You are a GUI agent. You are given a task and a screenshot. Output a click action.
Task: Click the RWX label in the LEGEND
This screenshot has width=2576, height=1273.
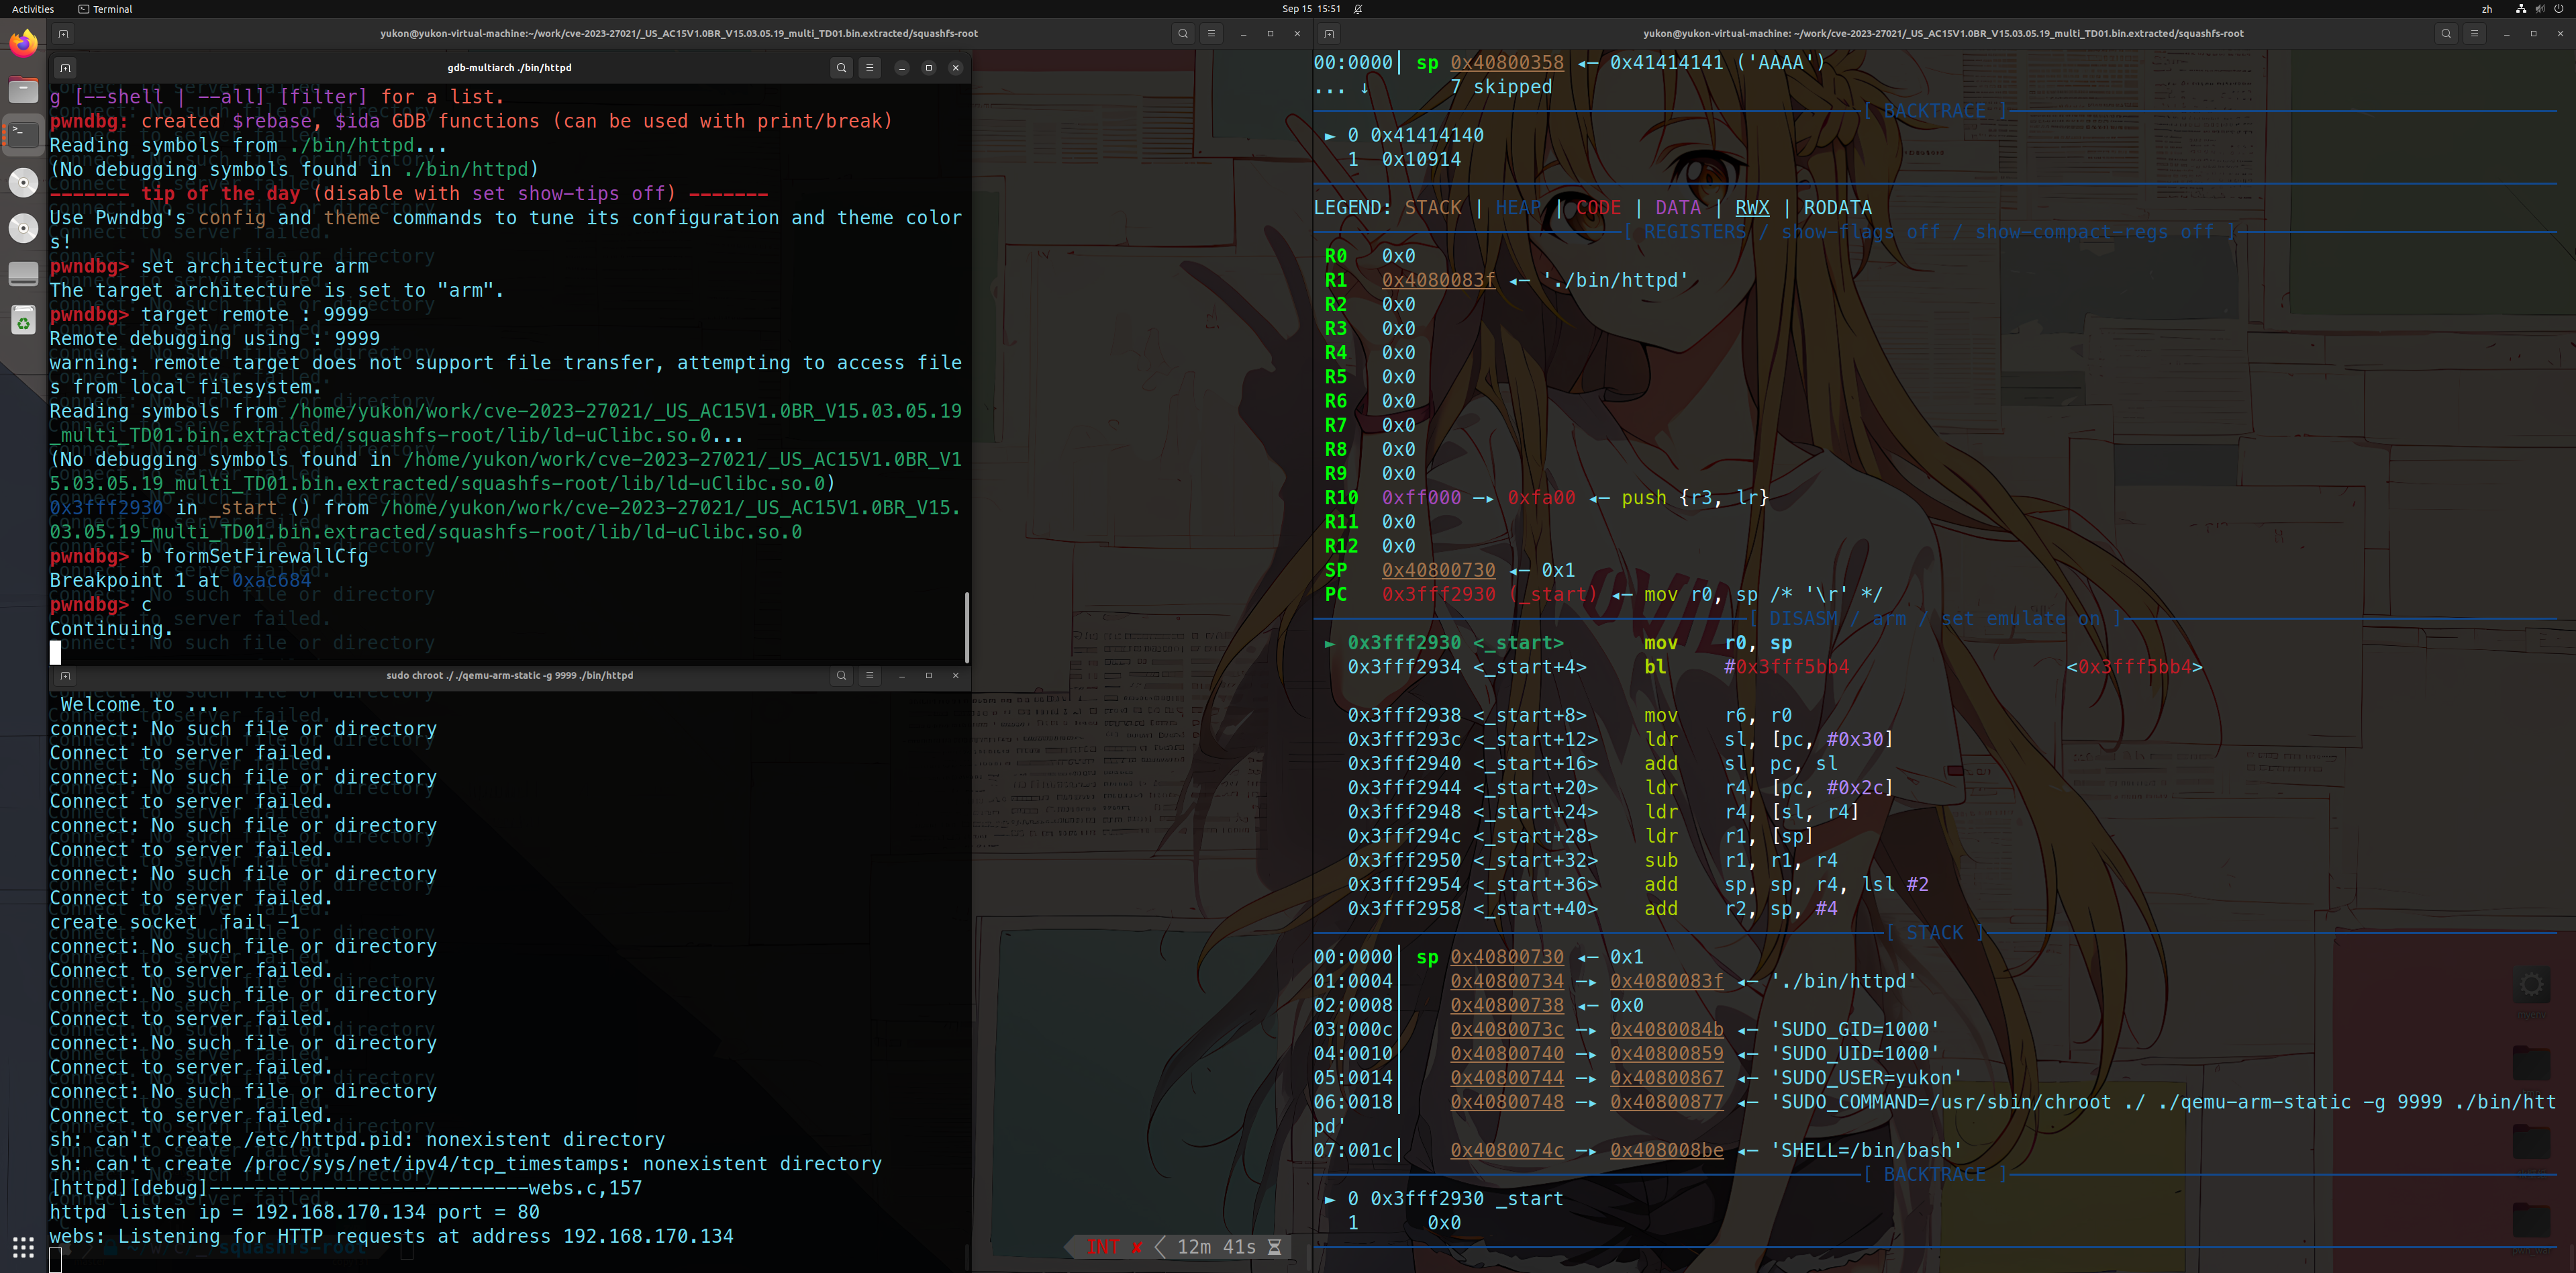(x=1752, y=208)
